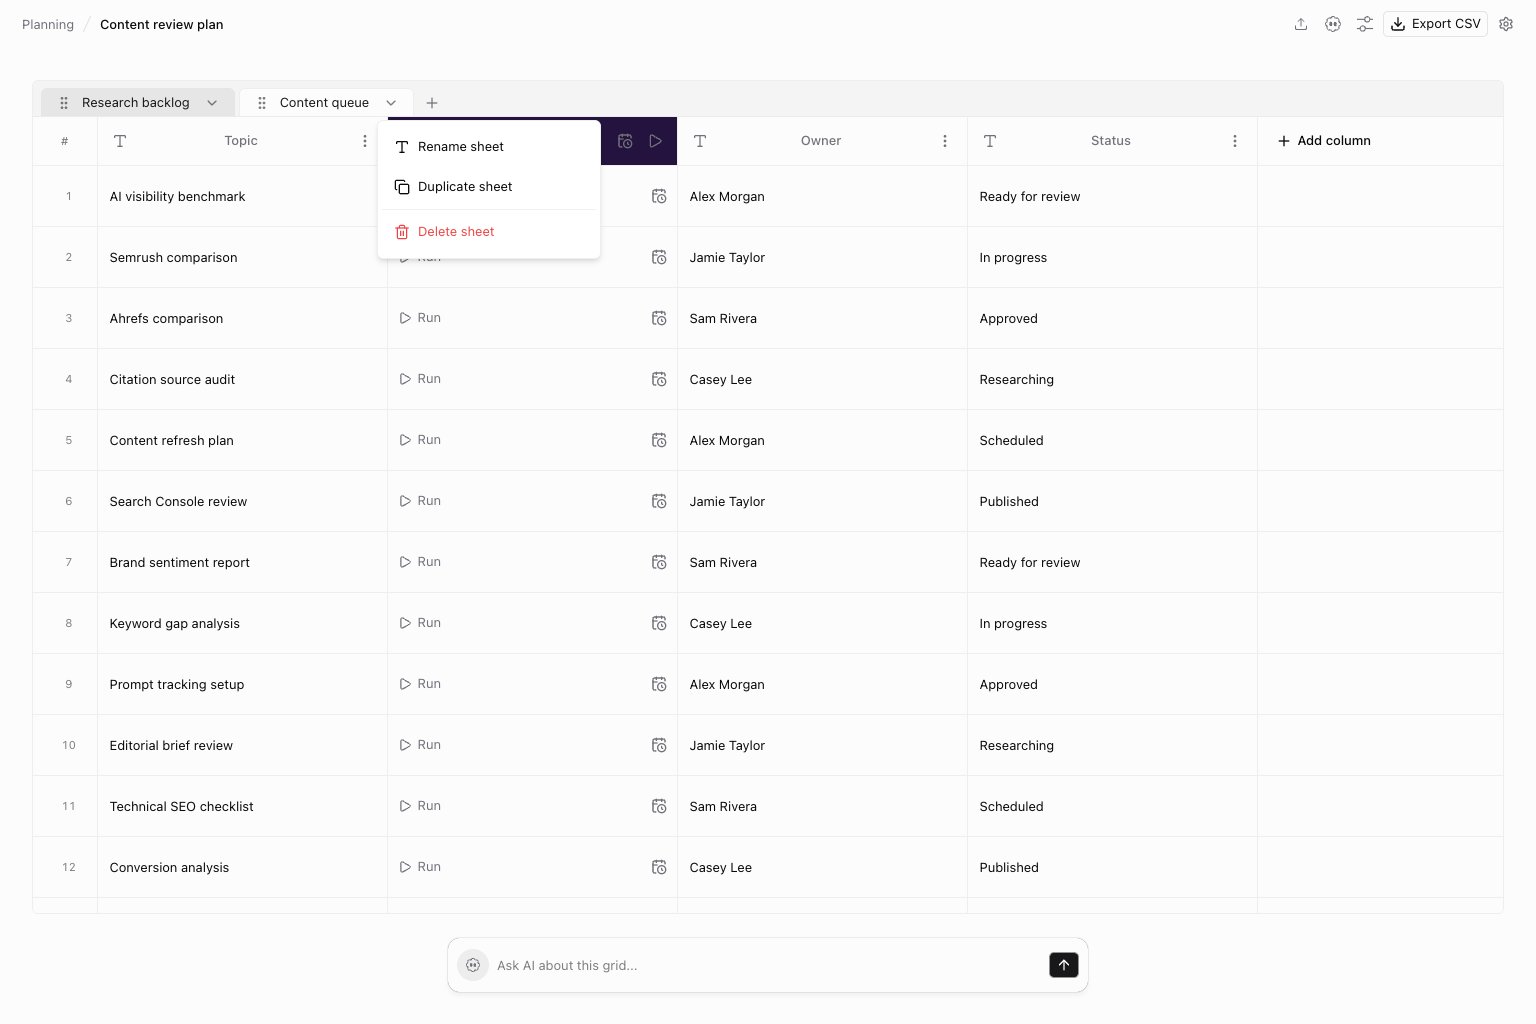Click the drag handle on the Research backlog tab
The width and height of the screenshot is (1536, 1024).
[x=64, y=103]
